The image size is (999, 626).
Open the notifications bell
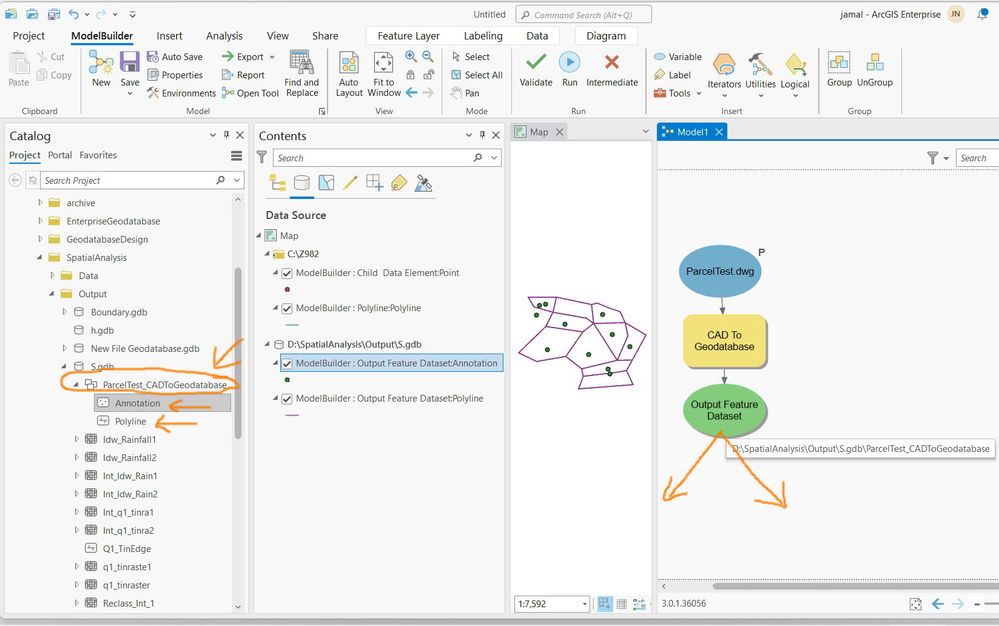coord(982,14)
